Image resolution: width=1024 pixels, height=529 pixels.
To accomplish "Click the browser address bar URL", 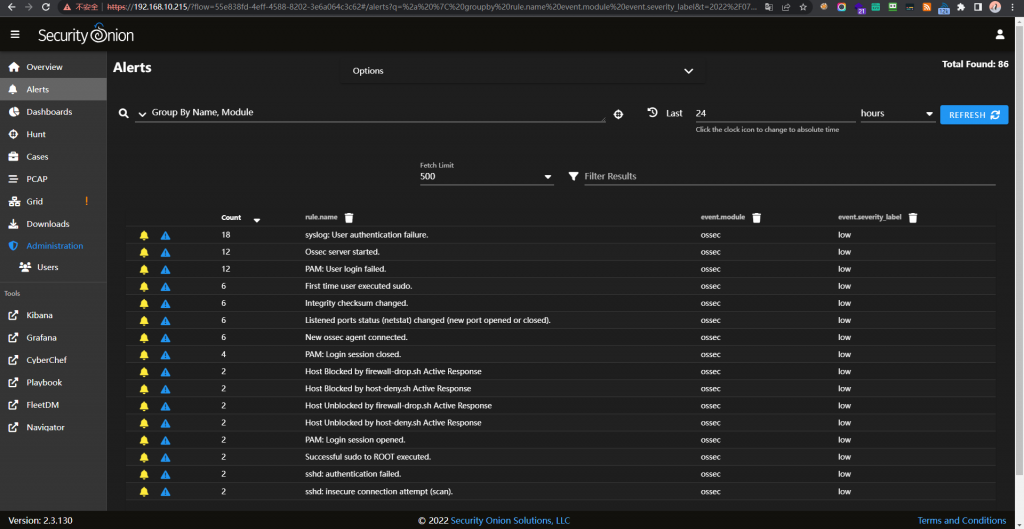I will click(432, 7).
